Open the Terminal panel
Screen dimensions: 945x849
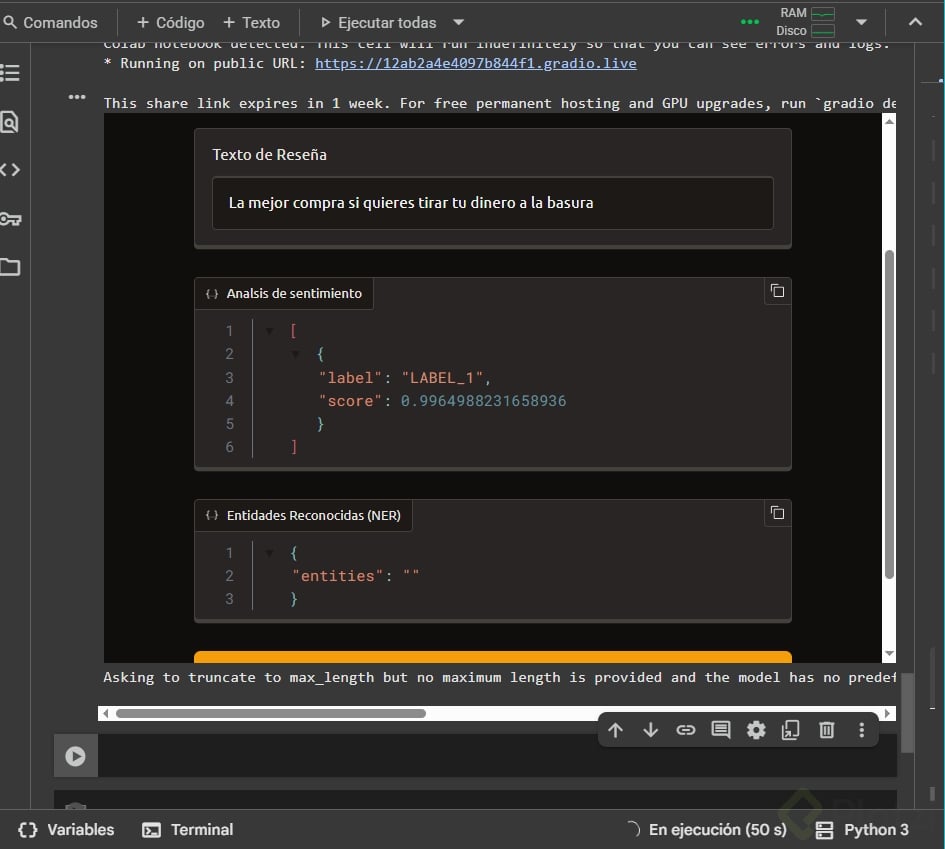[x=188, y=830]
